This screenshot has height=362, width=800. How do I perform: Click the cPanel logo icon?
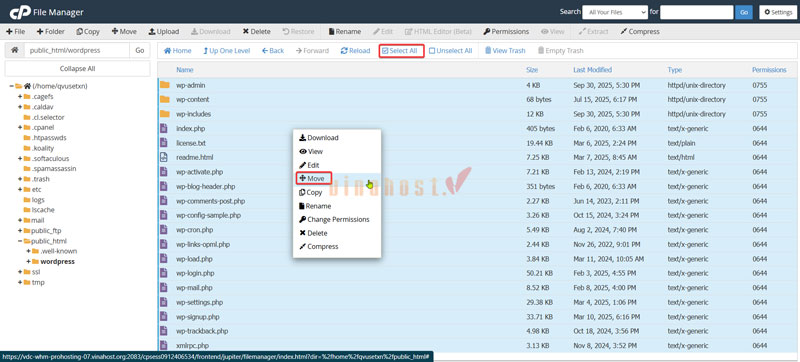pyautogui.click(x=19, y=12)
